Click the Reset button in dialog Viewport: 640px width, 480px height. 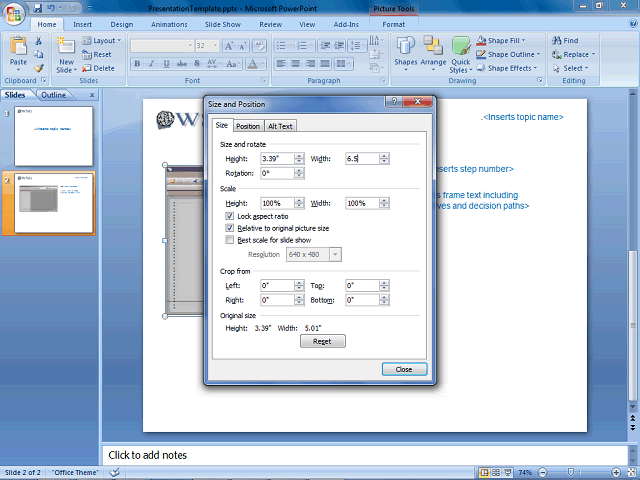(322, 341)
